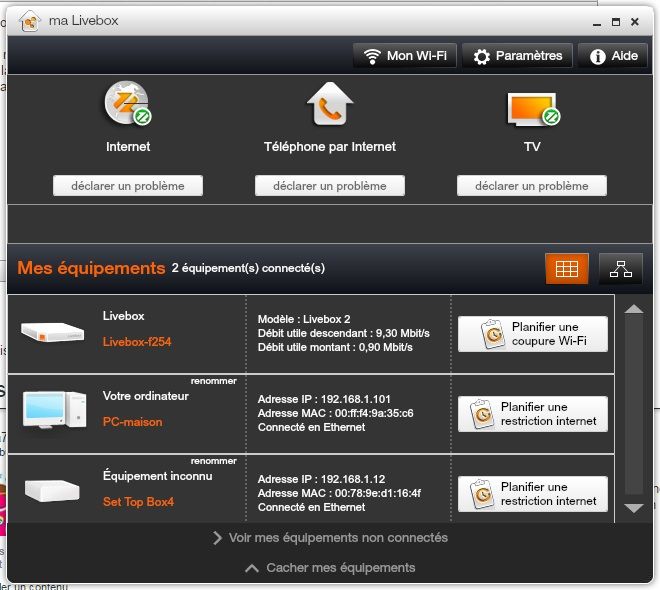Click the TV screen status icon
This screenshot has height=590, width=660.
click(533, 109)
